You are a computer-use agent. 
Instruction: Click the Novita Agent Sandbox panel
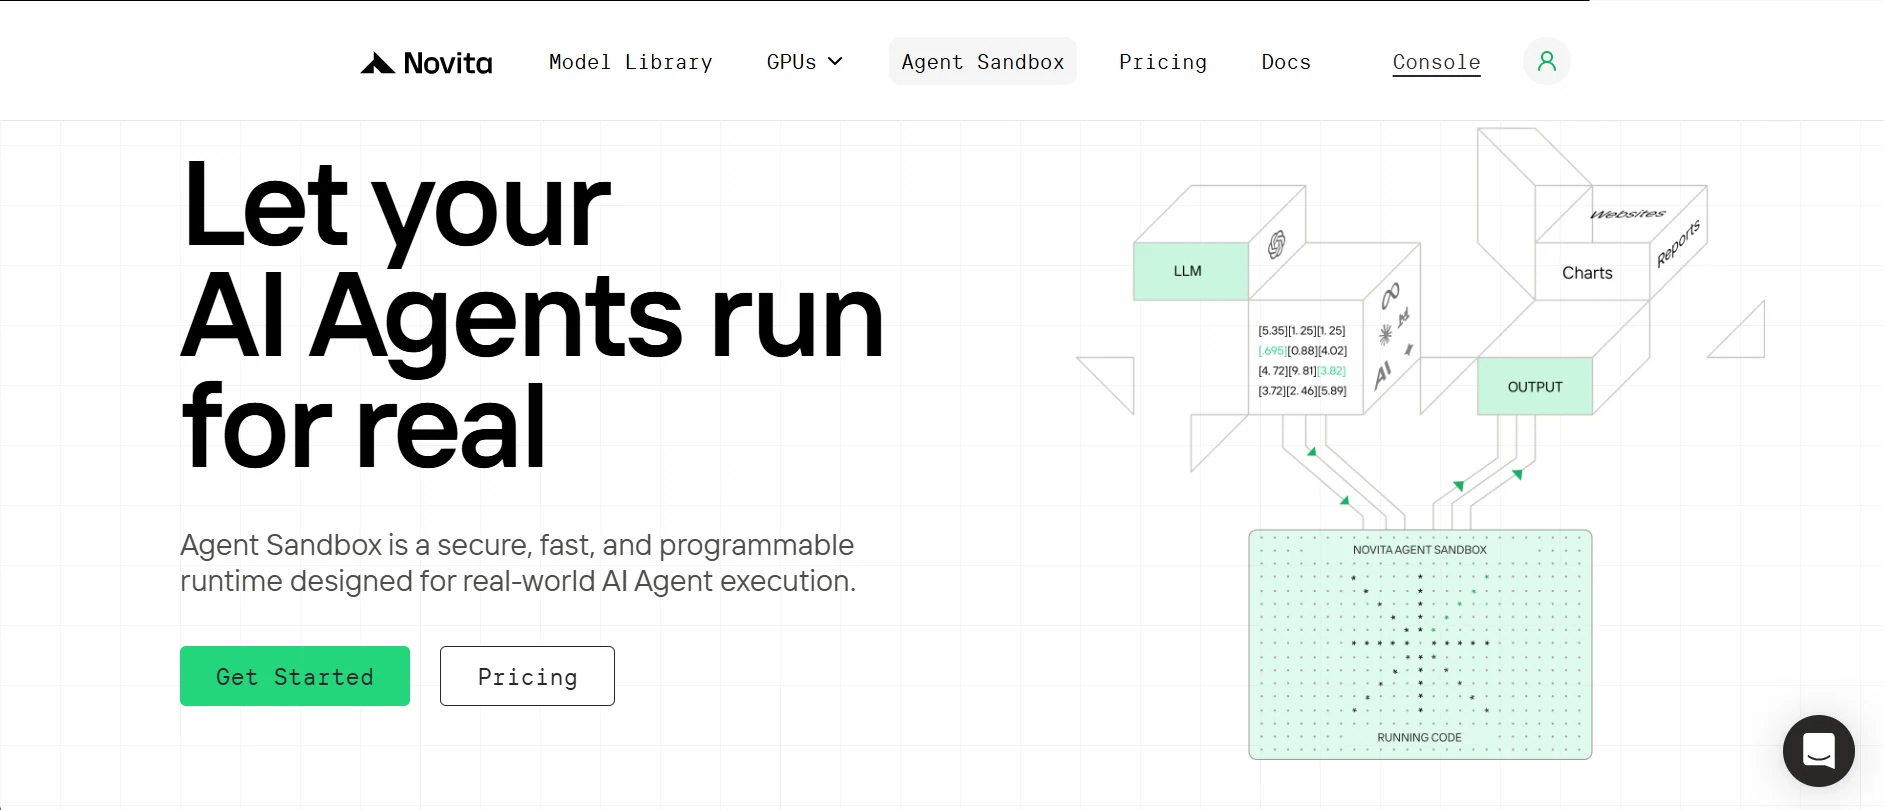[1420, 644]
